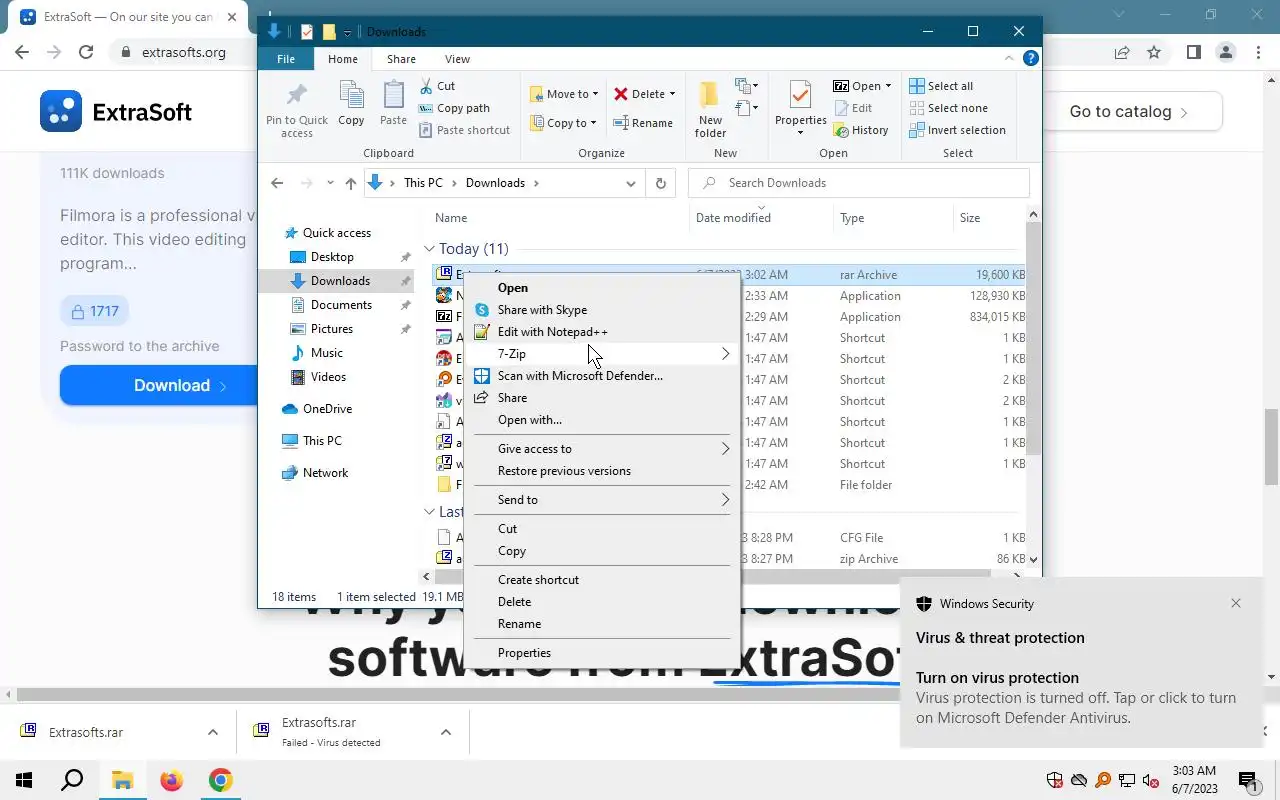Click the Search Downloads field
This screenshot has height=800, width=1280.
pos(859,183)
